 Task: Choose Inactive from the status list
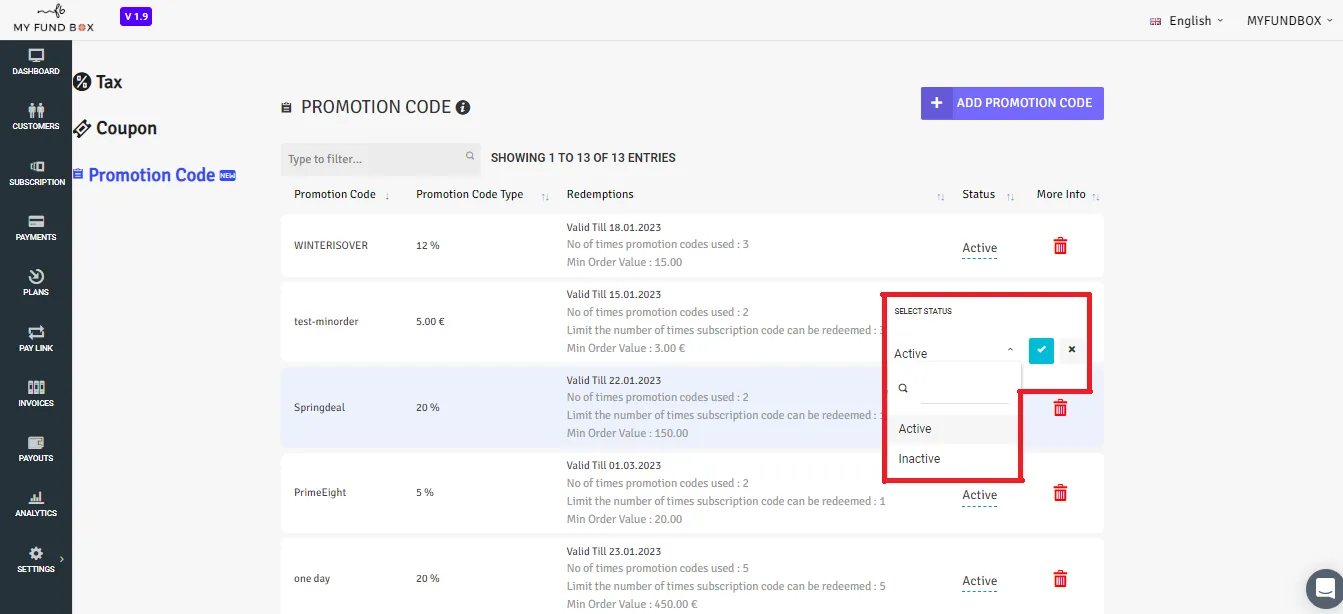953,459
